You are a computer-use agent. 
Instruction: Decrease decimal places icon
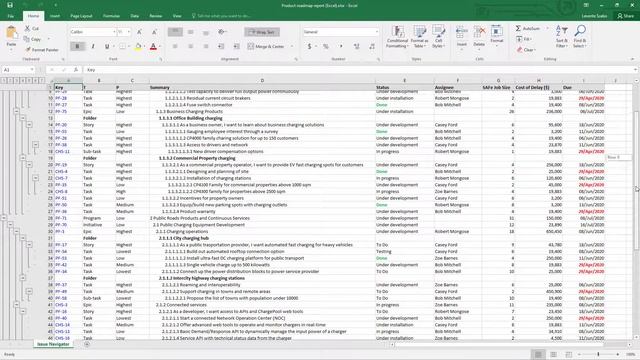[372, 47]
